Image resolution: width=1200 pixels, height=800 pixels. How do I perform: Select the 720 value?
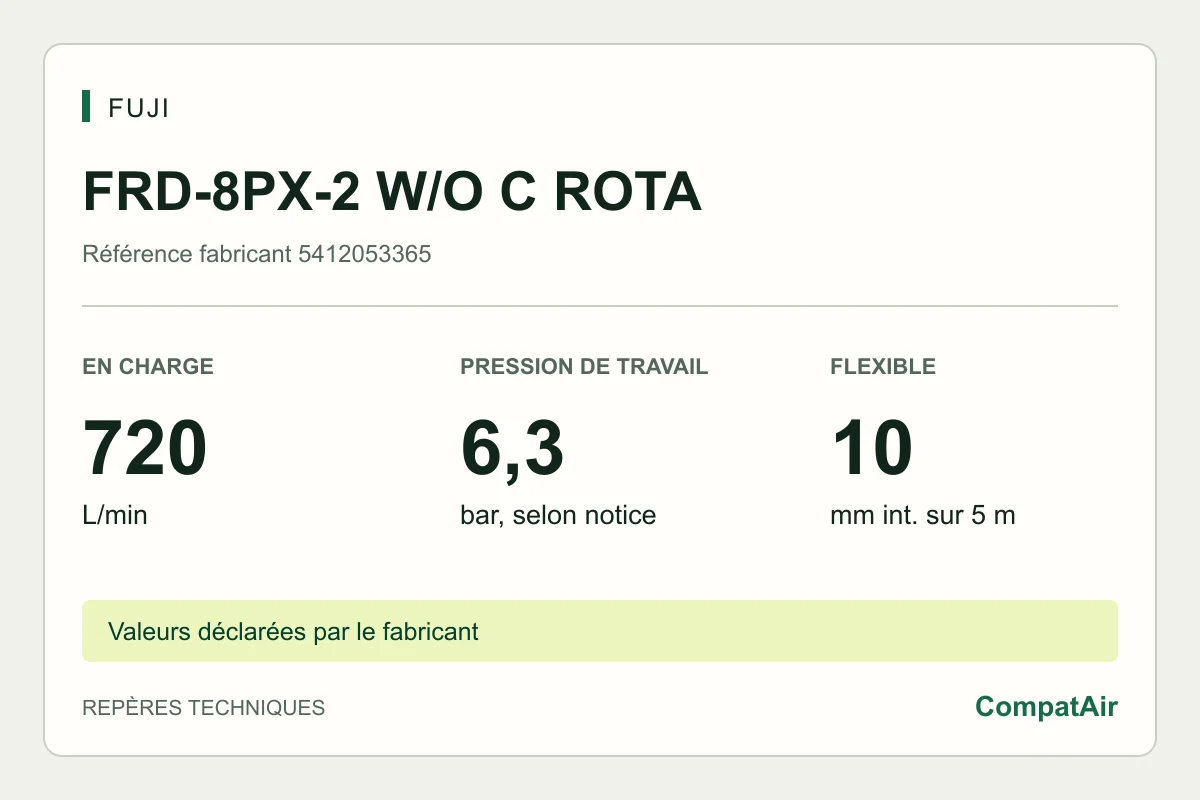[x=145, y=449]
